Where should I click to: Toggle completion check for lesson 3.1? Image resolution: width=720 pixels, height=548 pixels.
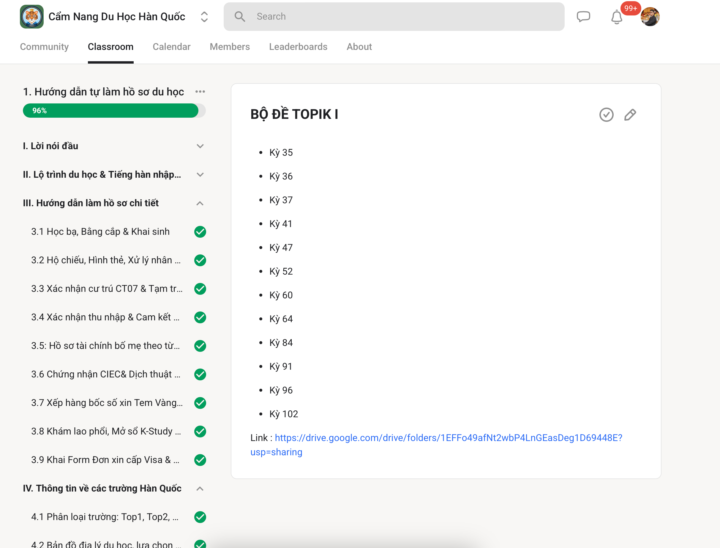(200, 232)
